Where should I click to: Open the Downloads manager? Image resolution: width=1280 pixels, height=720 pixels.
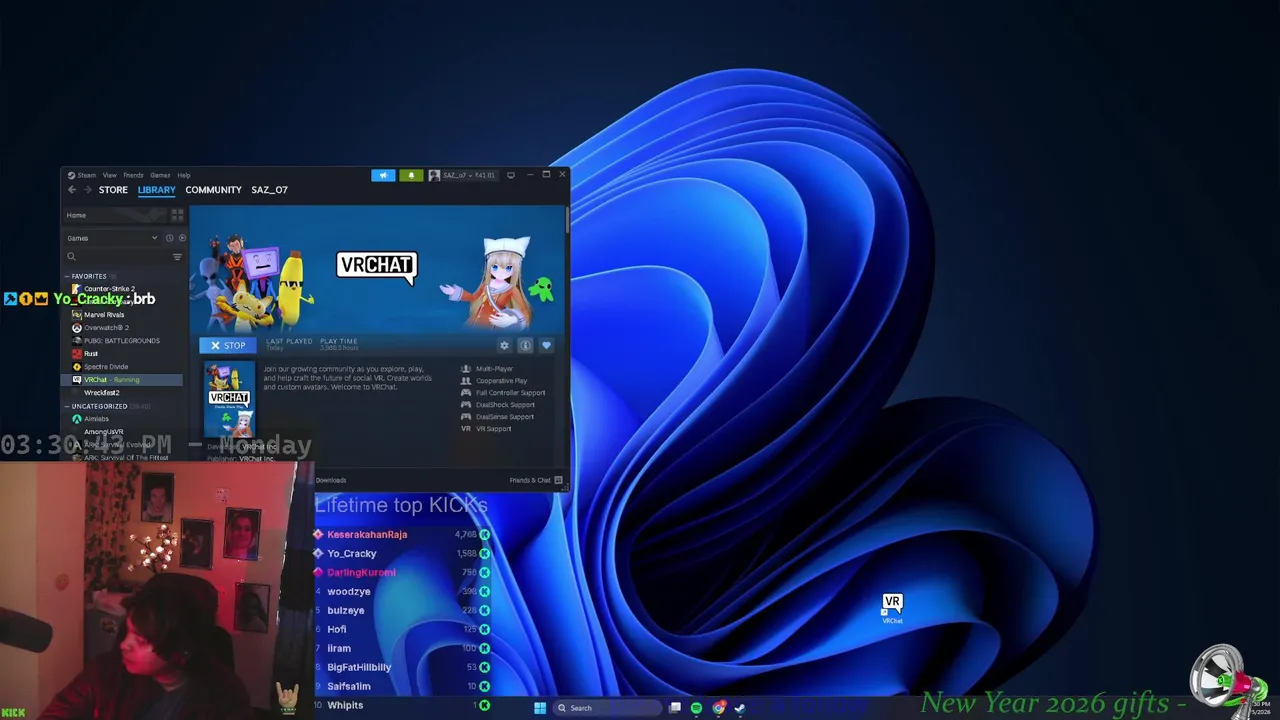pos(331,480)
